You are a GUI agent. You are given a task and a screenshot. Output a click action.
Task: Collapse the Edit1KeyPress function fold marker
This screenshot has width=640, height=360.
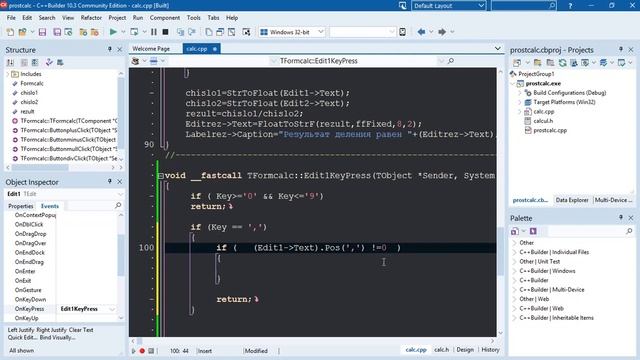(x=161, y=176)
